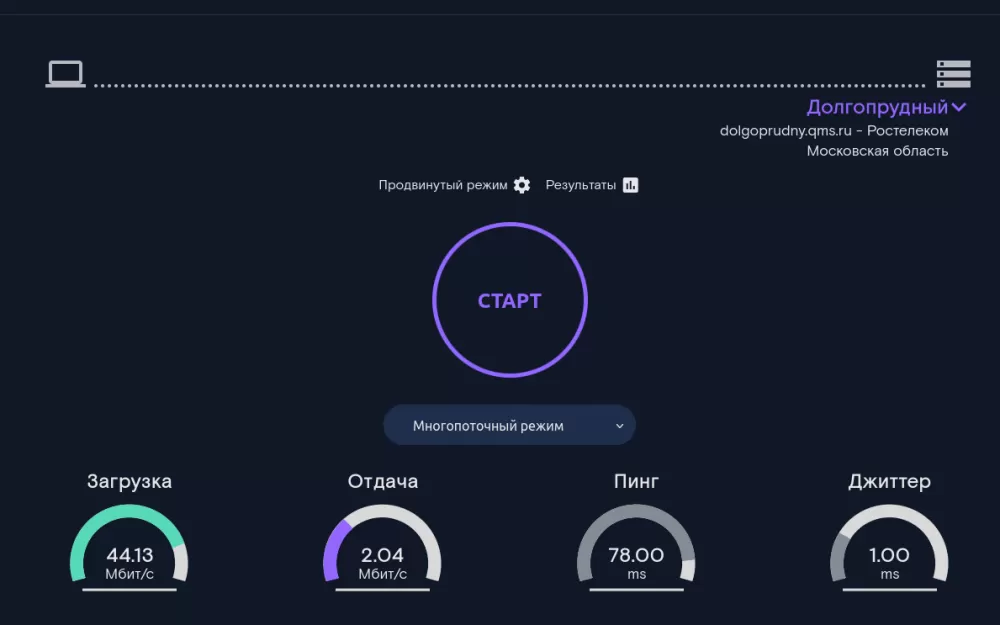Click the Московская область text
This screenshot has height=625, width=1000.
click(877, 151)
